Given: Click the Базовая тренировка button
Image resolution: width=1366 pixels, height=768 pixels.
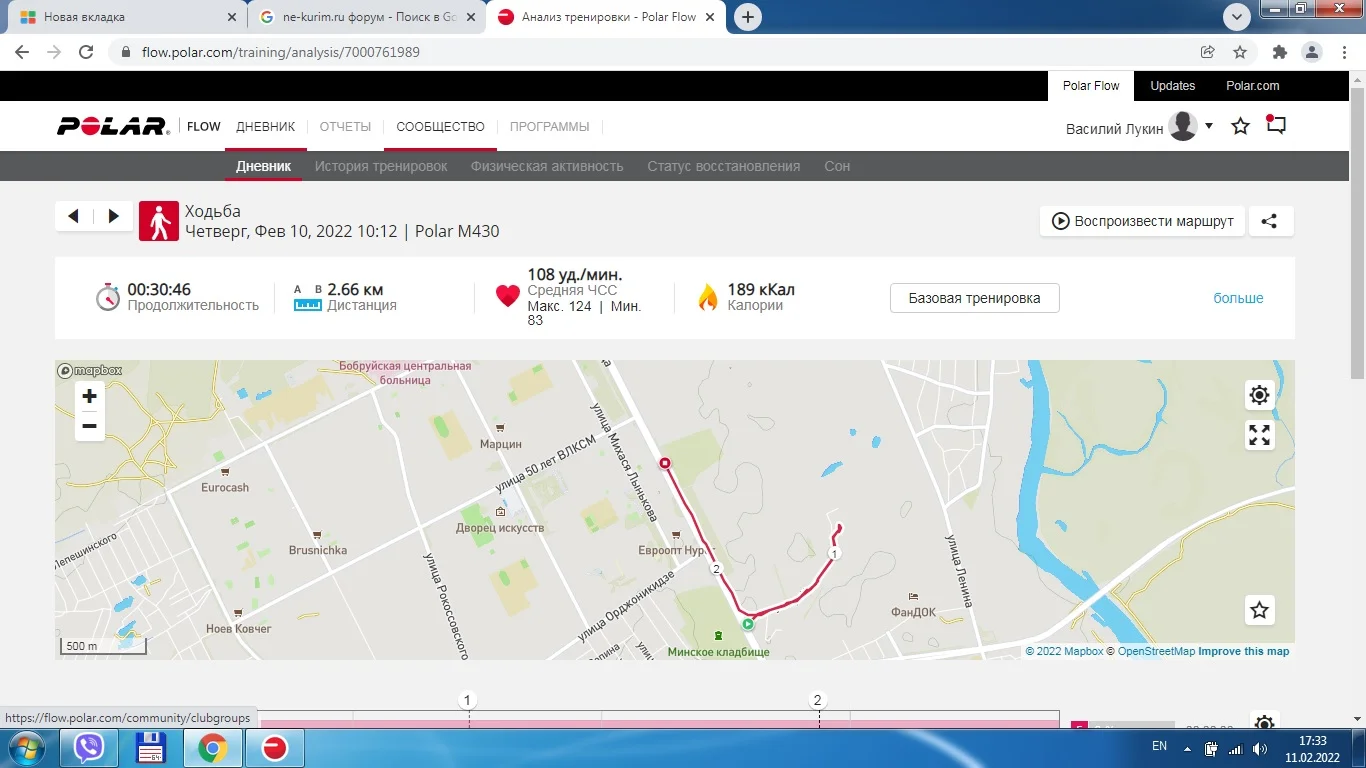Looking at the screenshot, I should click(x=974, y=298).
